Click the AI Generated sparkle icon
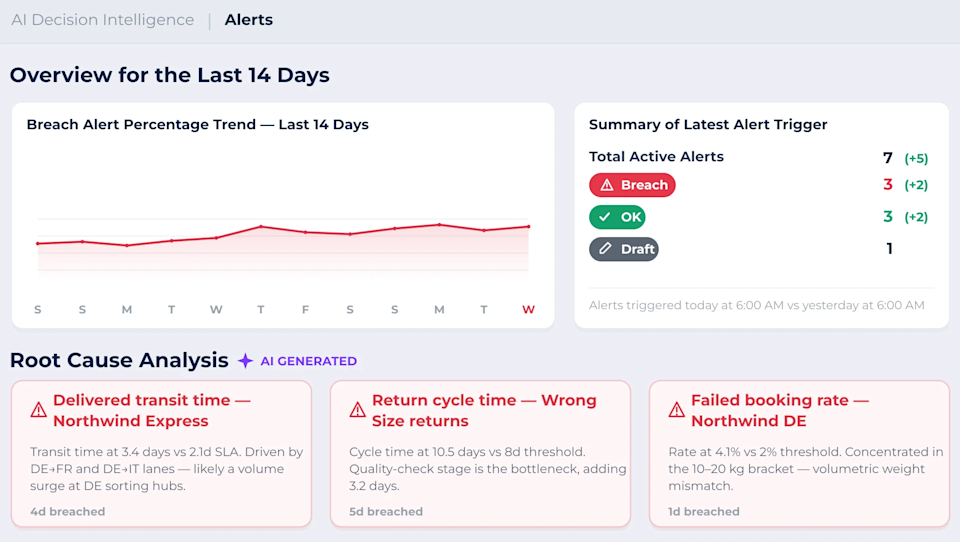The height and width of the screenshot is (542, 960). coord(245,361)
